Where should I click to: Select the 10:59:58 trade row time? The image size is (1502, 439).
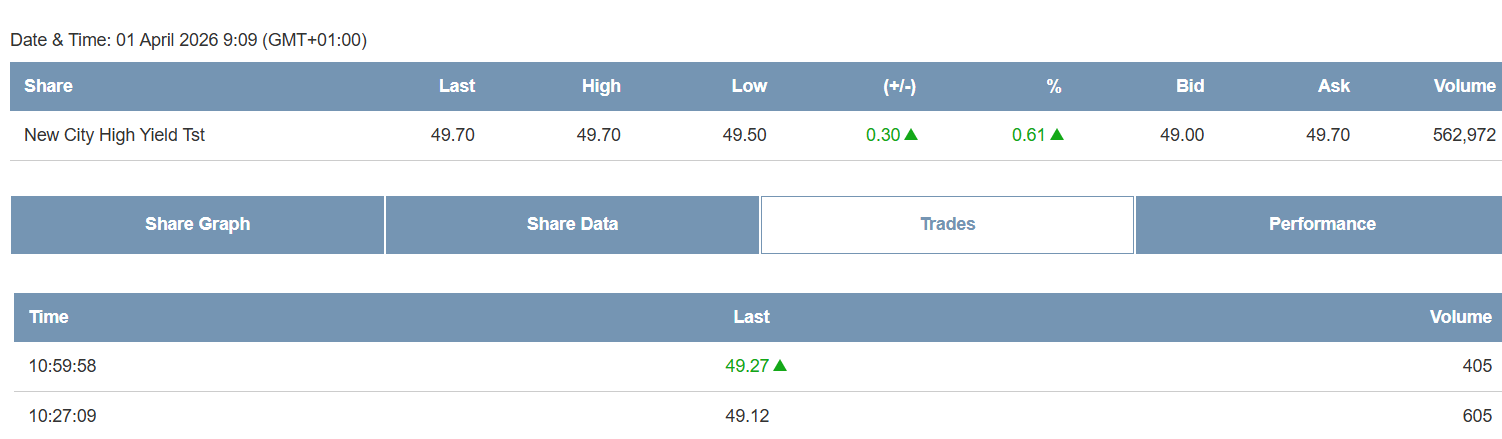click(62, 366)
